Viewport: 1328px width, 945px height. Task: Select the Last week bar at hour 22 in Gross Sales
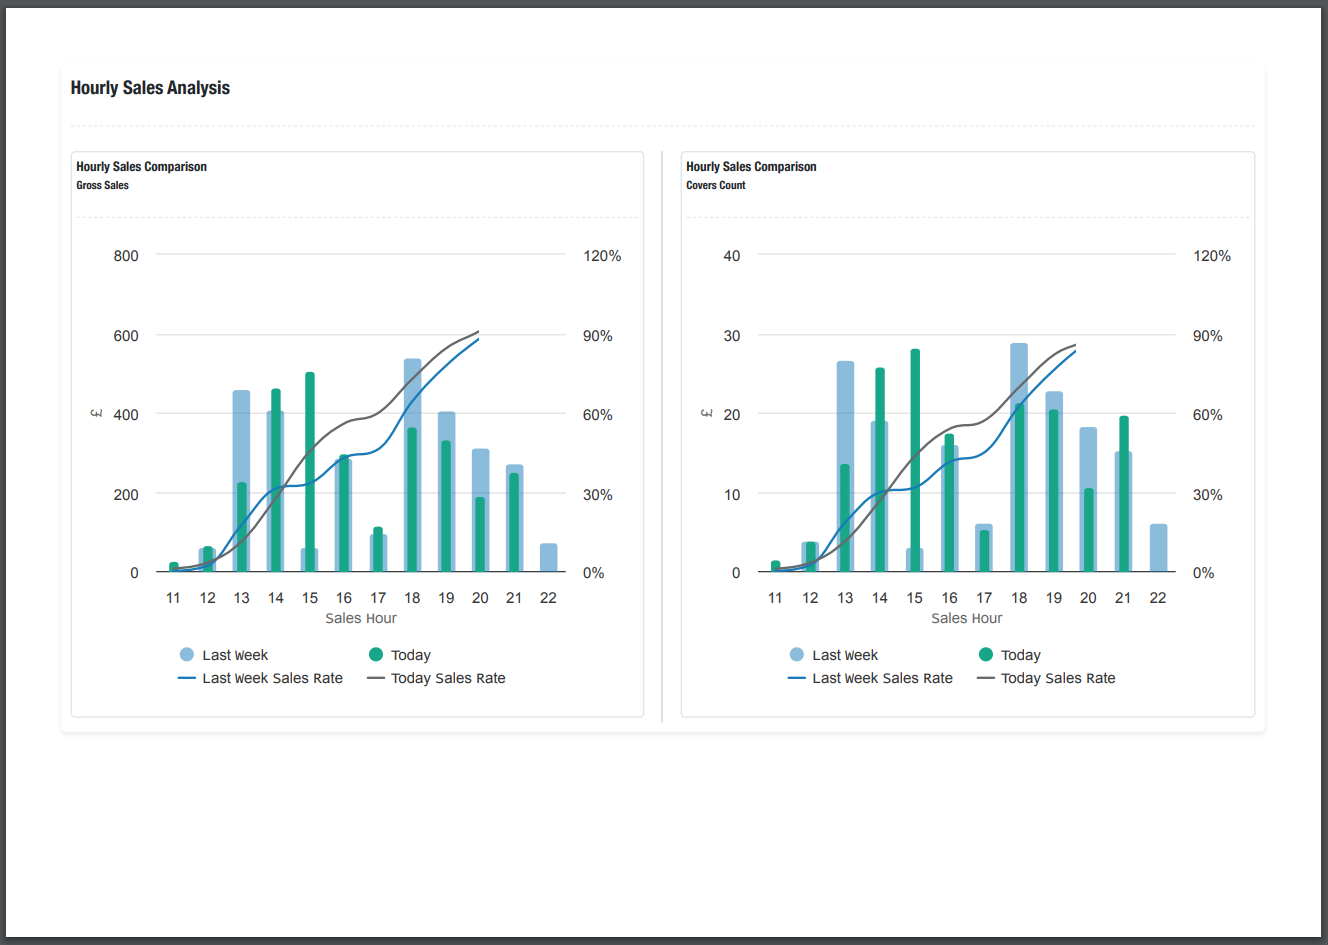pos(548,558)
